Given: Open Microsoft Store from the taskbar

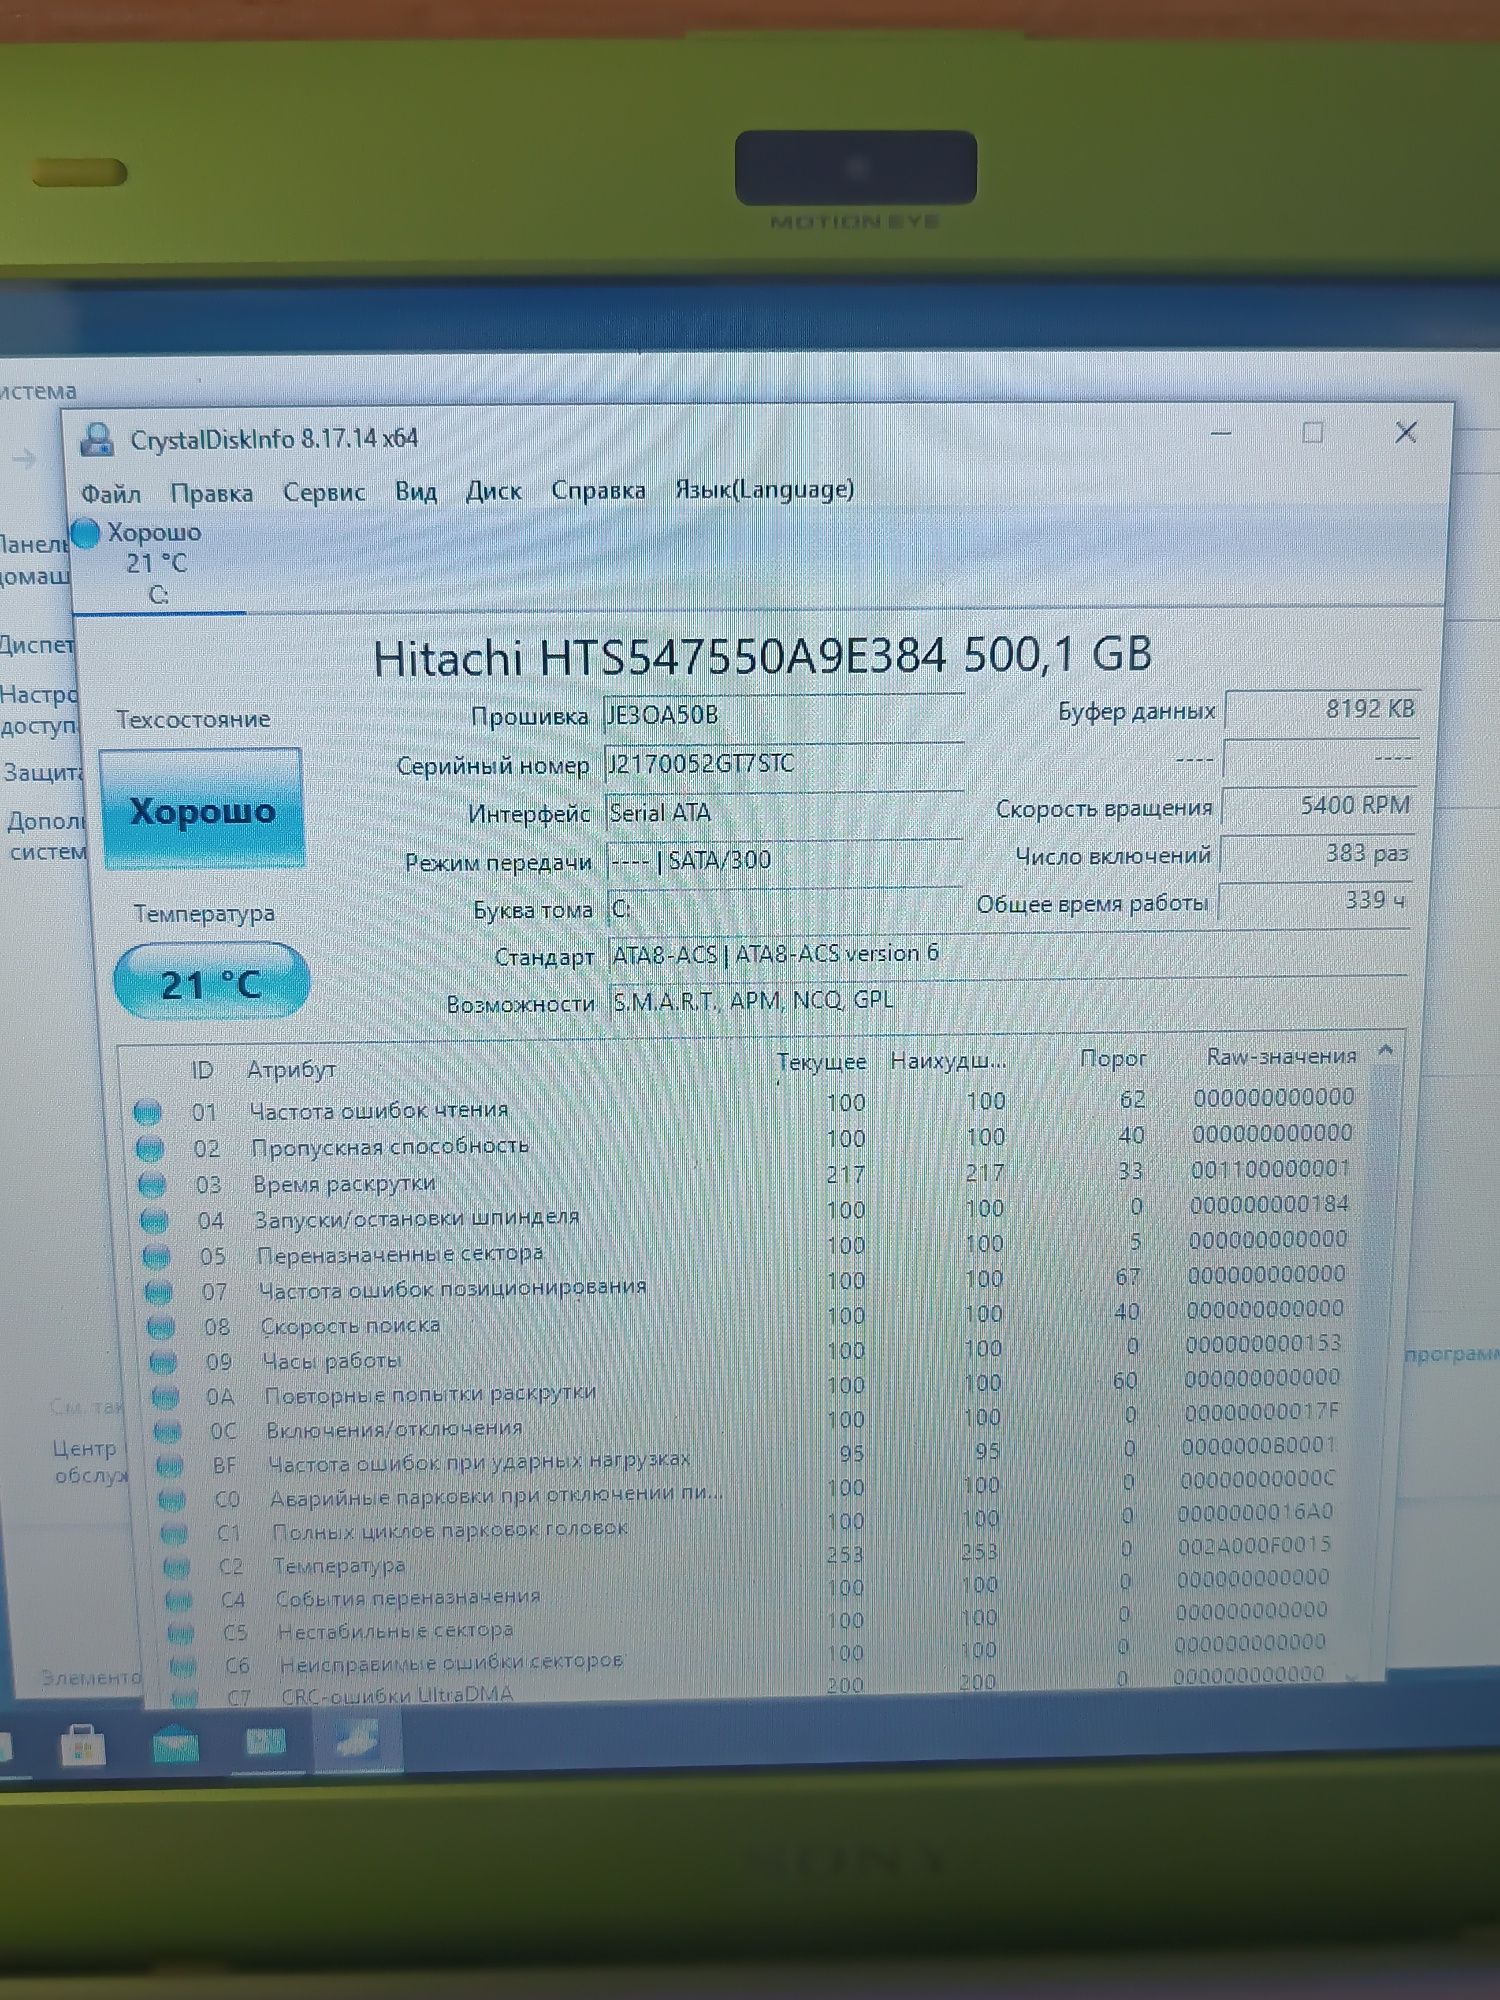Looking at the screenshot, I should [x=82, y=1747].
